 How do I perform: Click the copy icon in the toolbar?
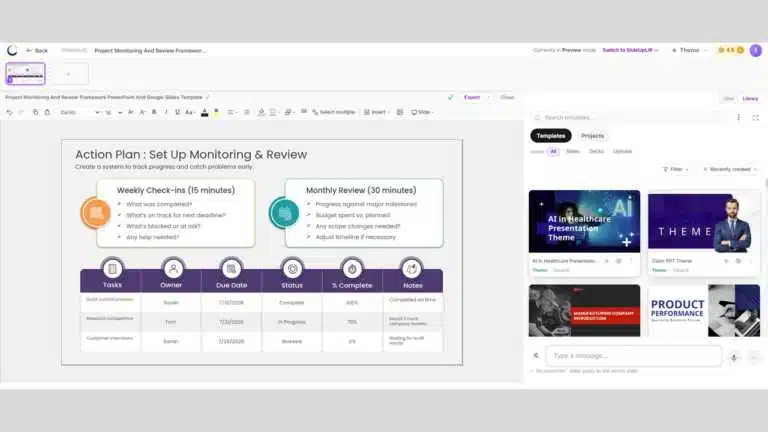35,112
